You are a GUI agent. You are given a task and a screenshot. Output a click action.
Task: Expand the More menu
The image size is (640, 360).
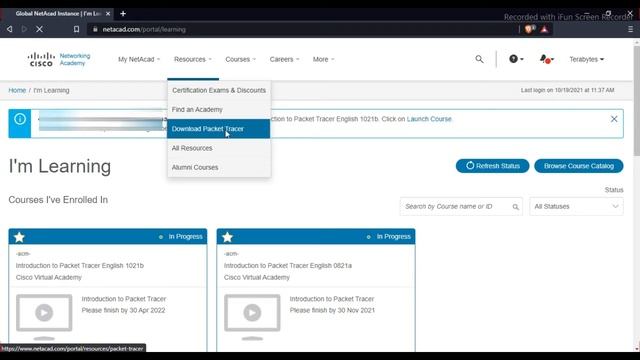323,59
